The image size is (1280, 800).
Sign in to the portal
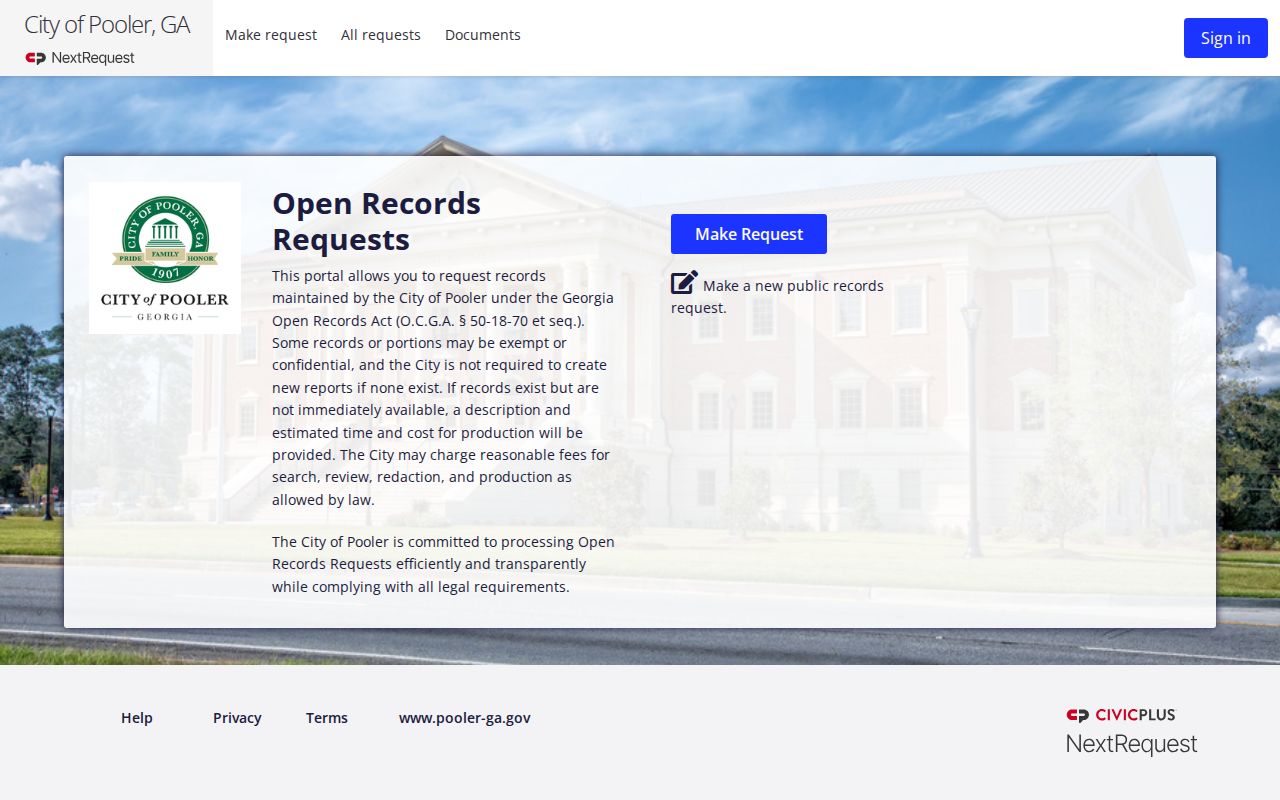point(1226,38)
